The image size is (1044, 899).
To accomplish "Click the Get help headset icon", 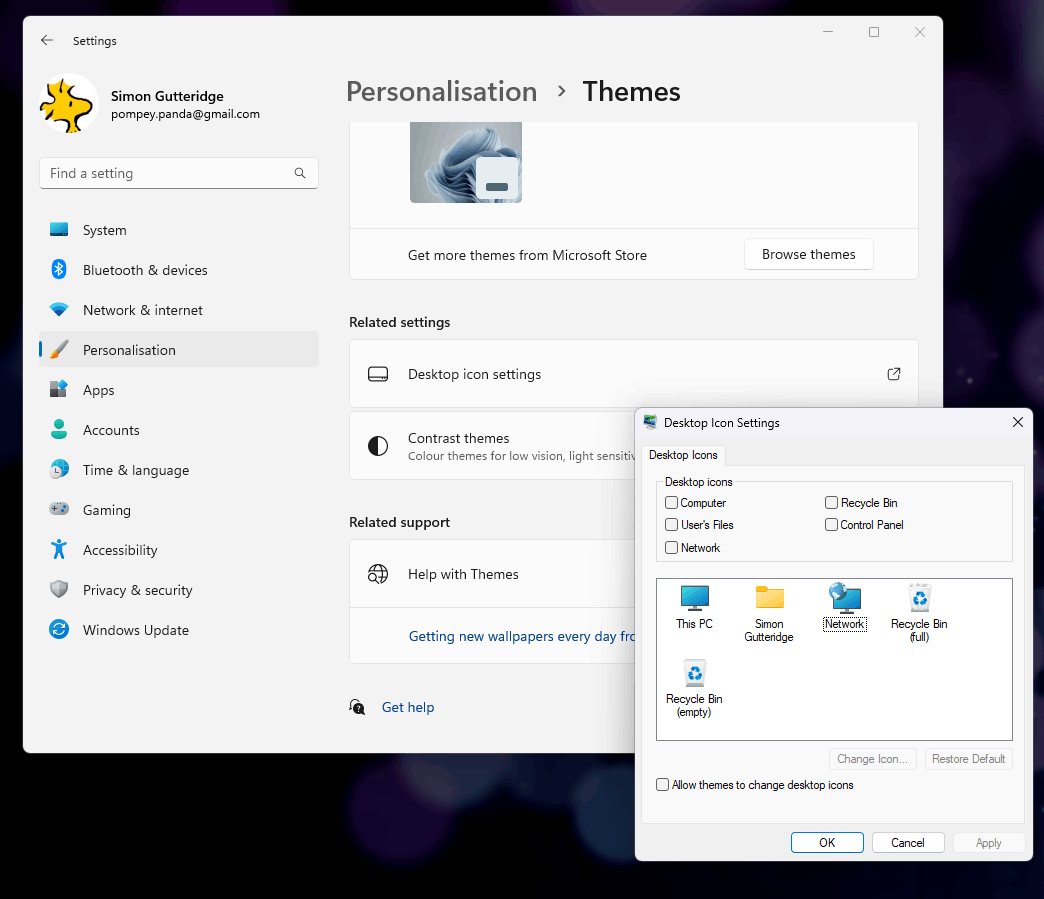I will [358, 707].
